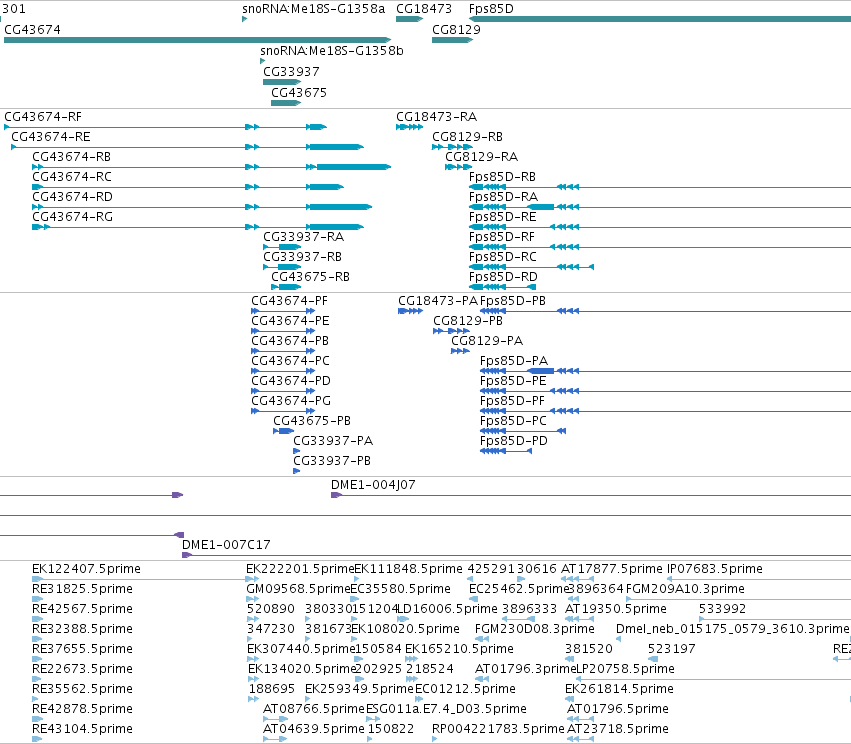
Task: Select protein CG43674-PB
Action: coord(283,351)
